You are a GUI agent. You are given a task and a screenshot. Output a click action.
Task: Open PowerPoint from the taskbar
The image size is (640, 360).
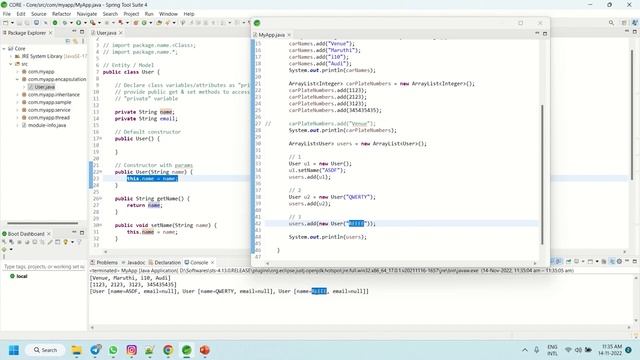point(204,350)
